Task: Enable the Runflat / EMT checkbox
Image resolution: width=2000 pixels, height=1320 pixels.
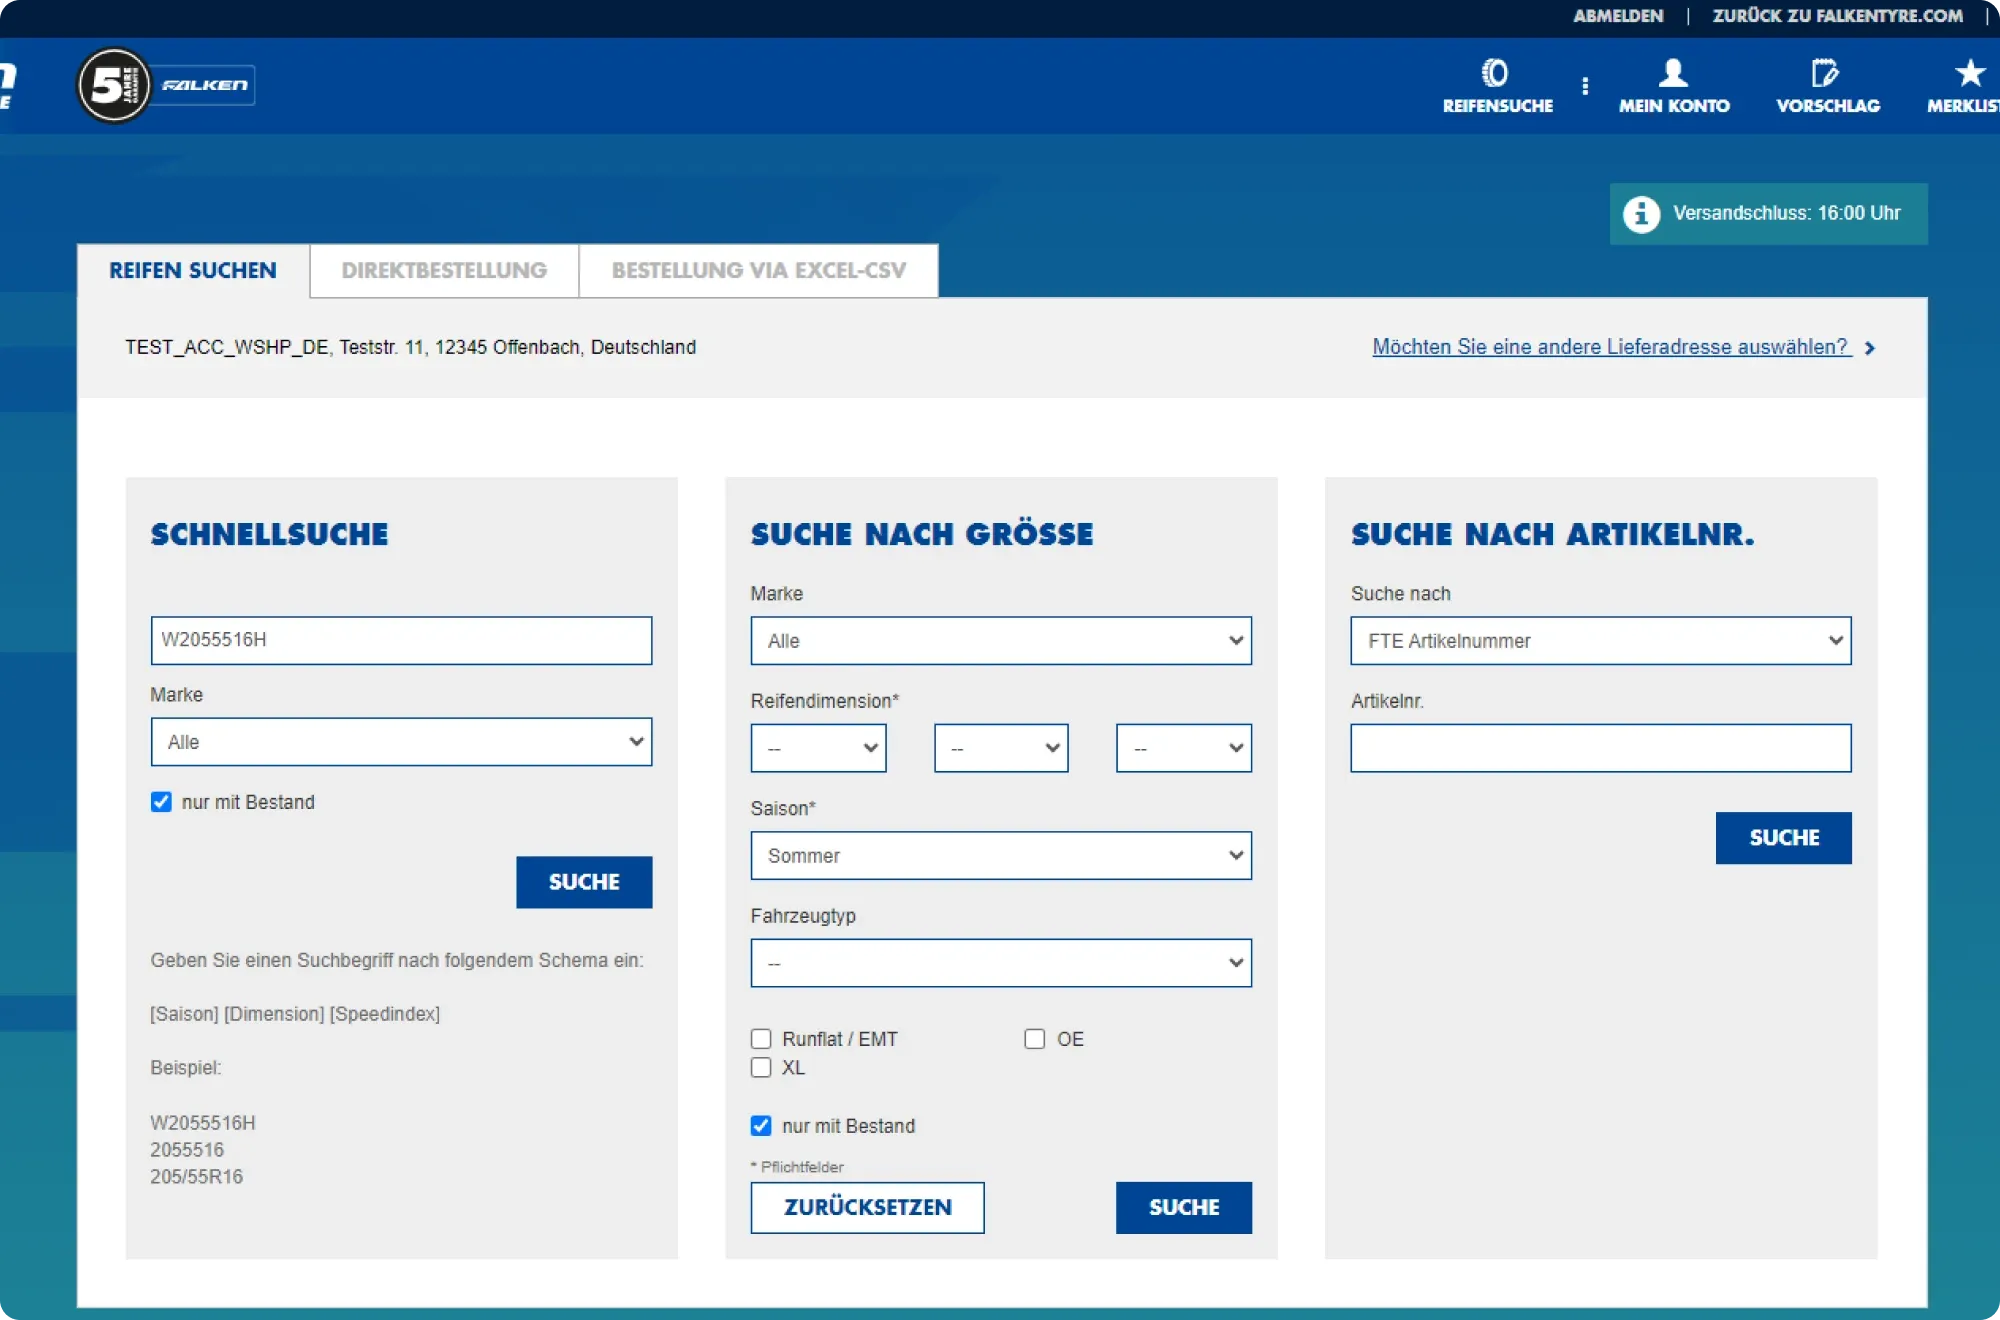Action: [761, 1039]
